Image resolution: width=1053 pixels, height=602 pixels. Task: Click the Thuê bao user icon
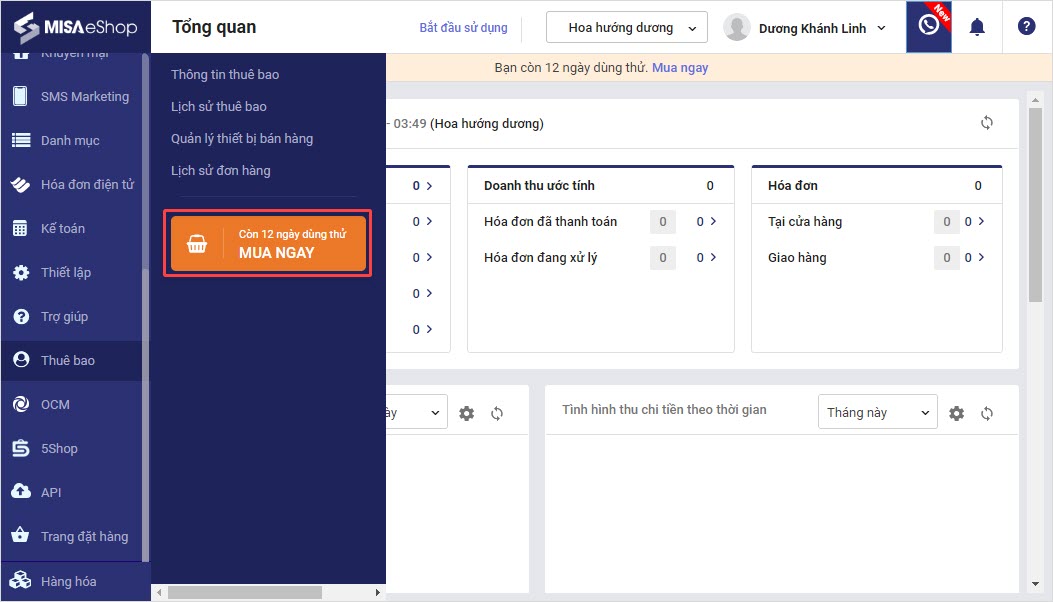(x=21, y=360)
